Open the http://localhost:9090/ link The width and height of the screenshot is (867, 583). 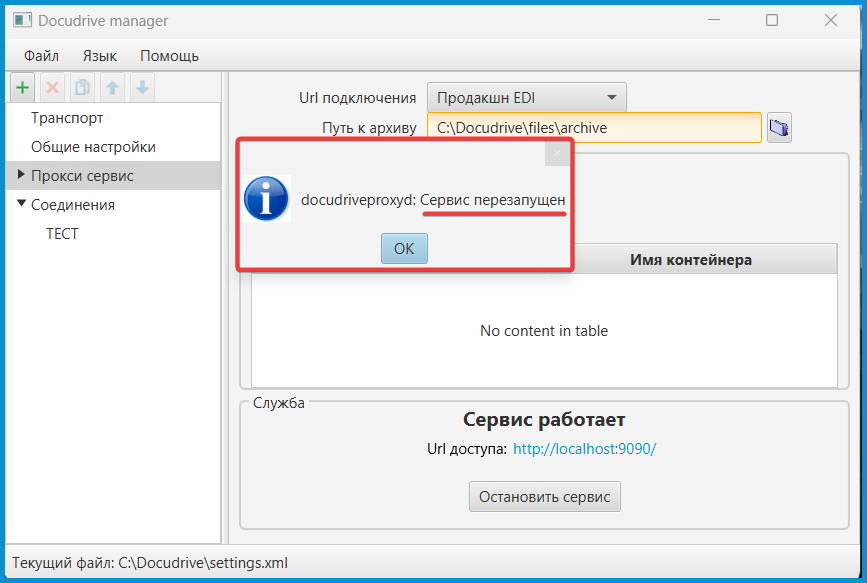[584, 449]
